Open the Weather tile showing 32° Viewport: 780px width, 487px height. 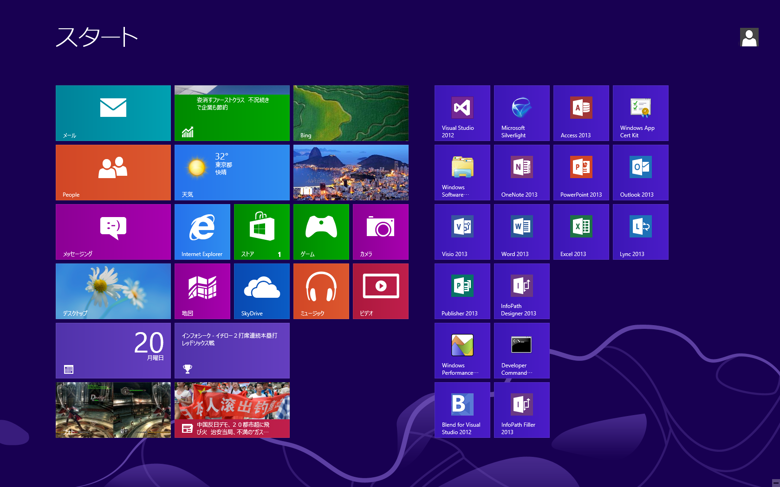tap(232, 173)
